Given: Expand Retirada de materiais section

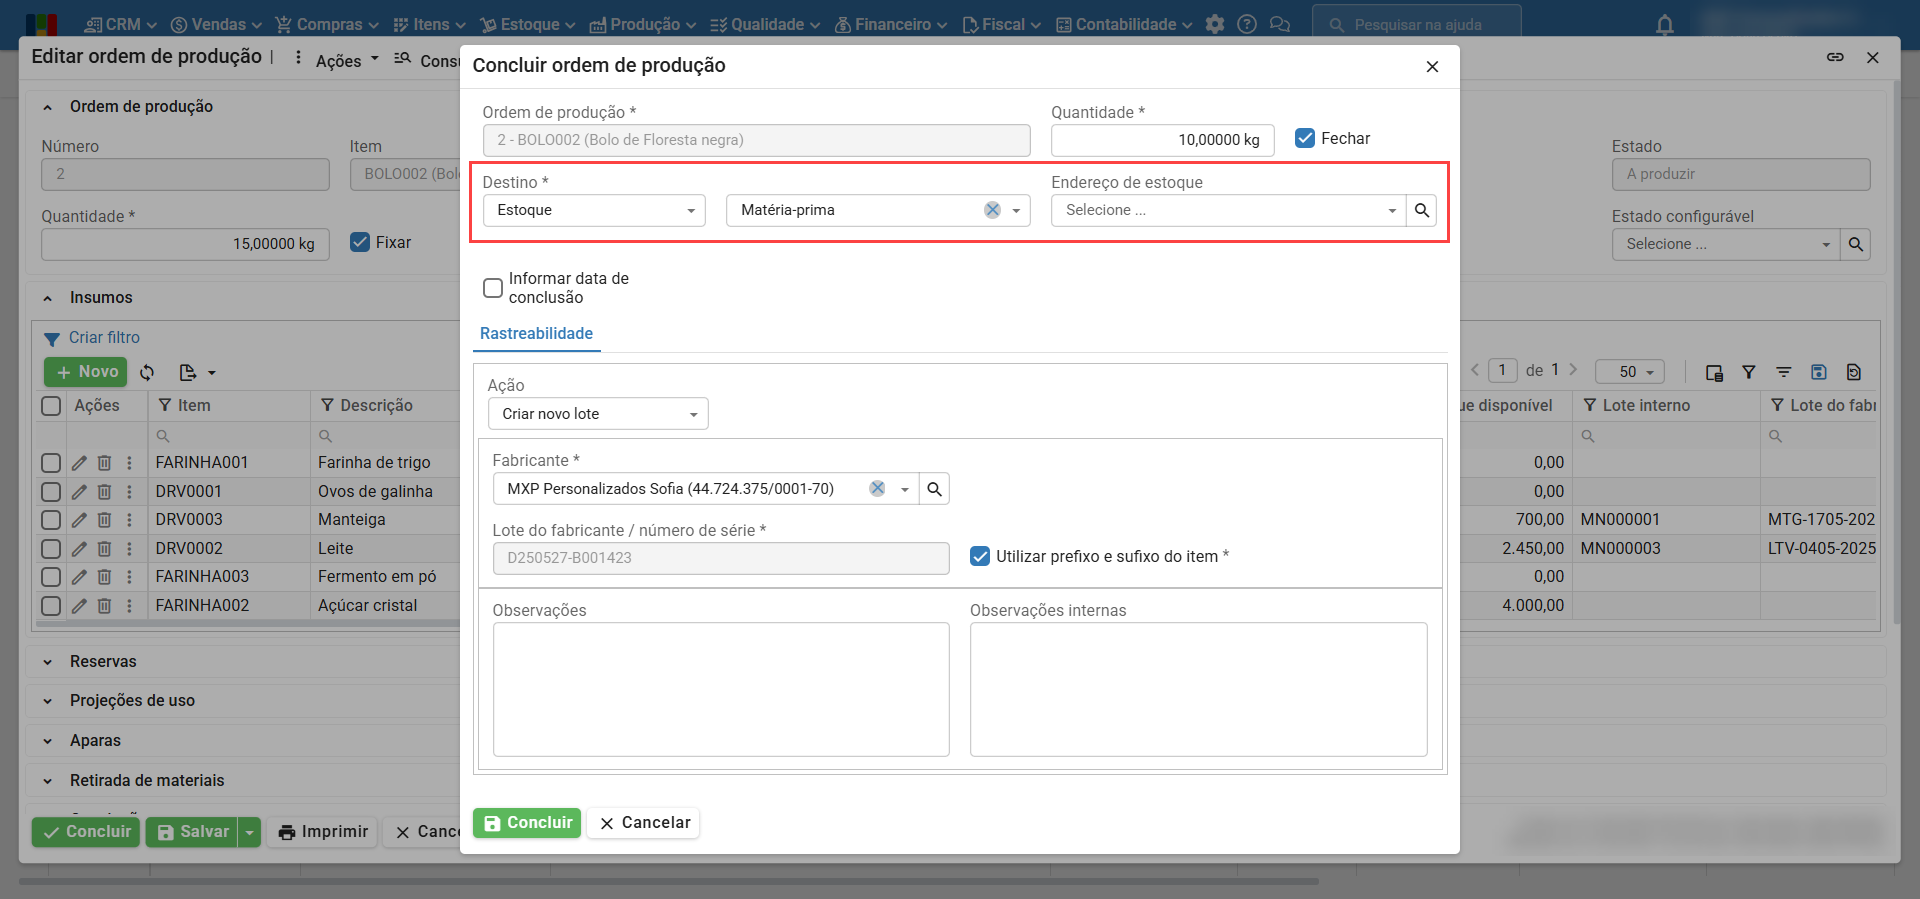Looking at the screenshot, I should (147, 781).
